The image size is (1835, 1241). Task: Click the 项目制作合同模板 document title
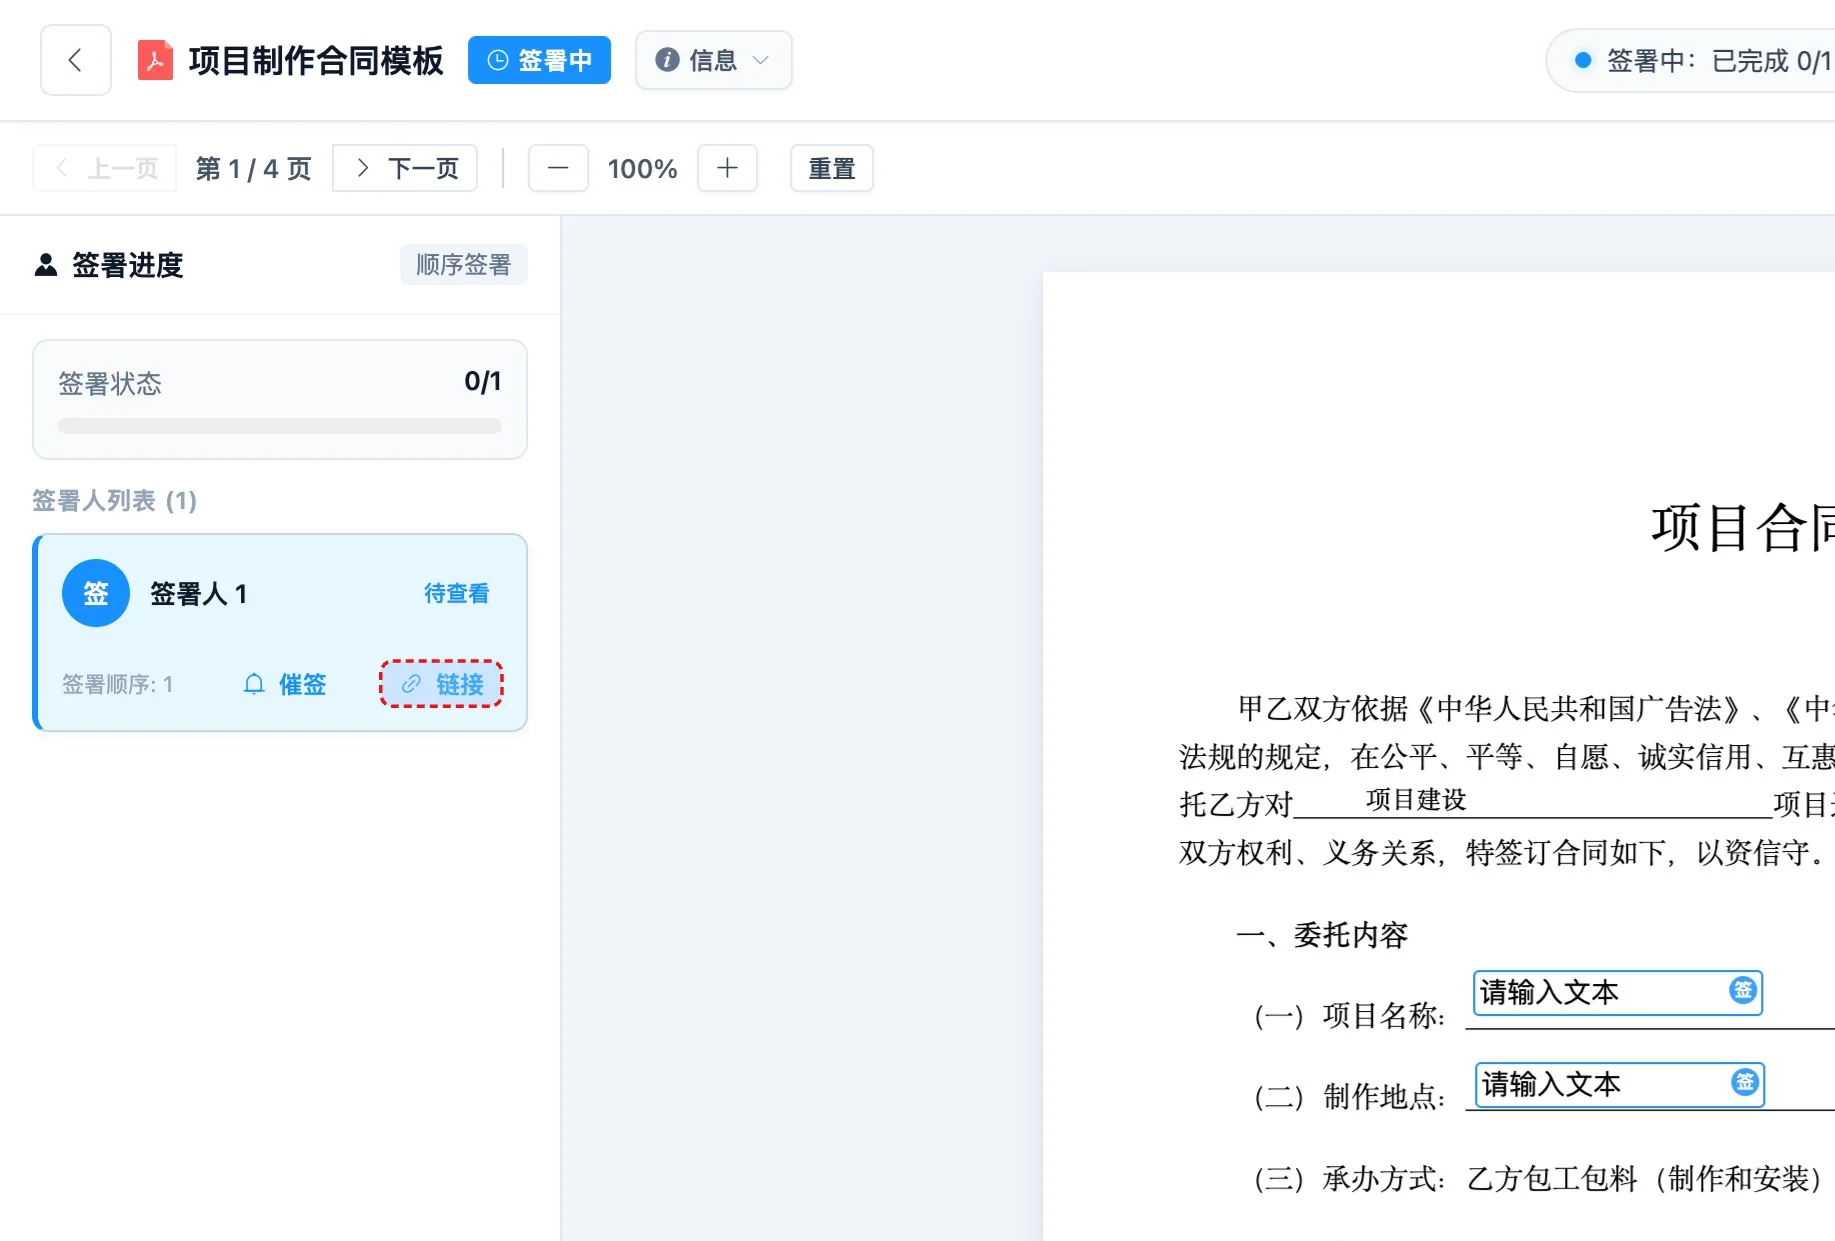point(316,60)
